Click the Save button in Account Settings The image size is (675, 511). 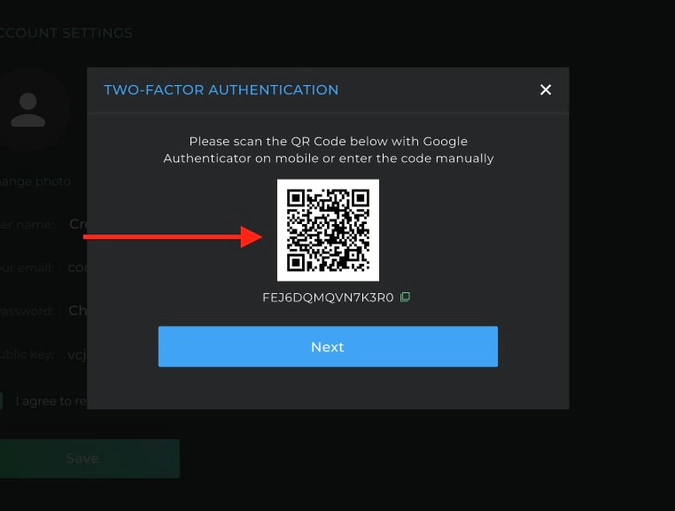pyautogui.click(x=88, y=458)
